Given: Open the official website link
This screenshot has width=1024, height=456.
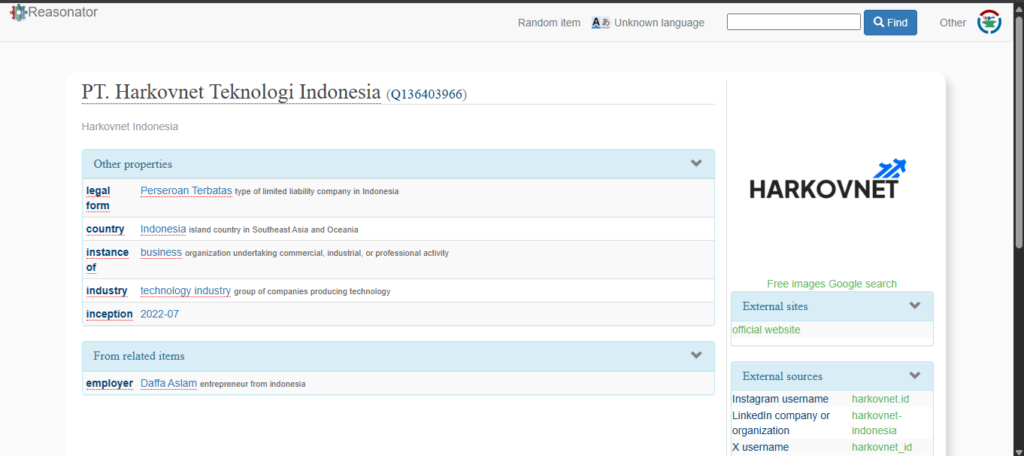Looking at the screenshot, I should (766, 330).
